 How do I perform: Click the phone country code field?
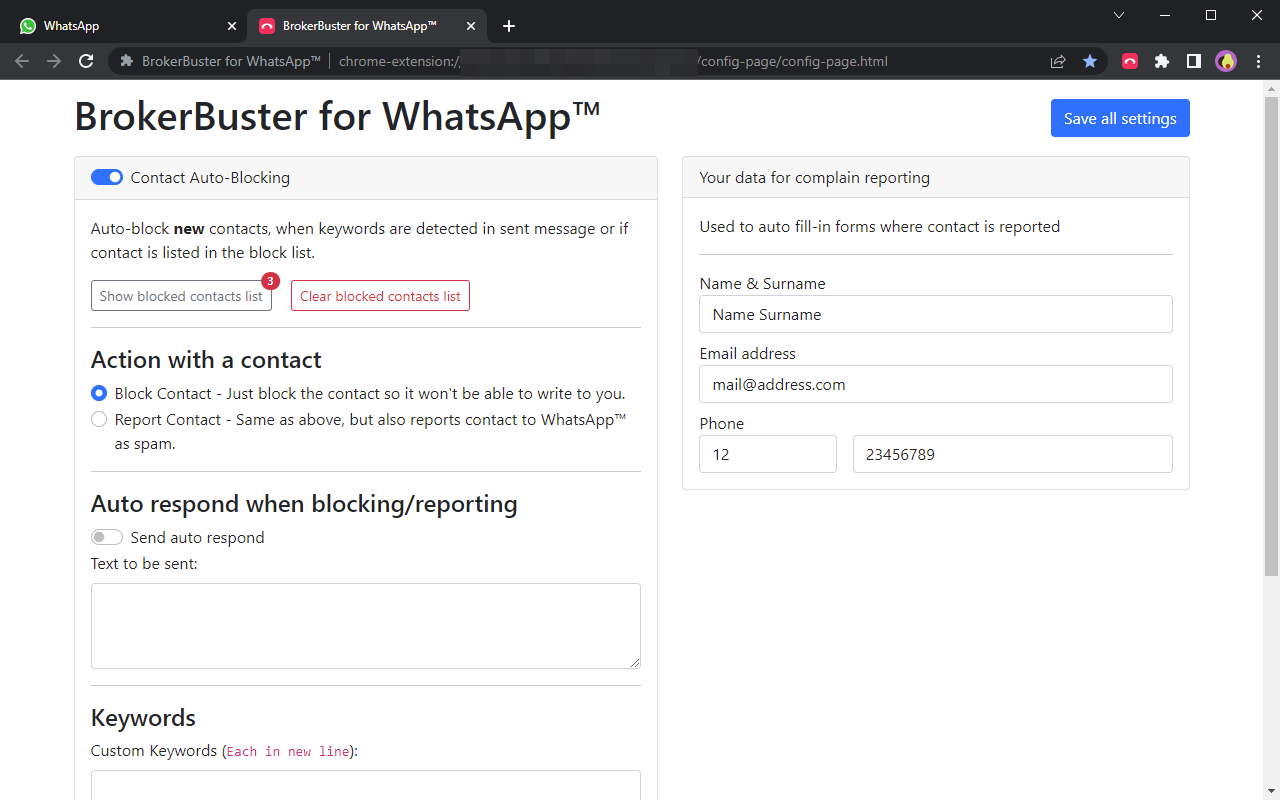(x=768, y=454)
